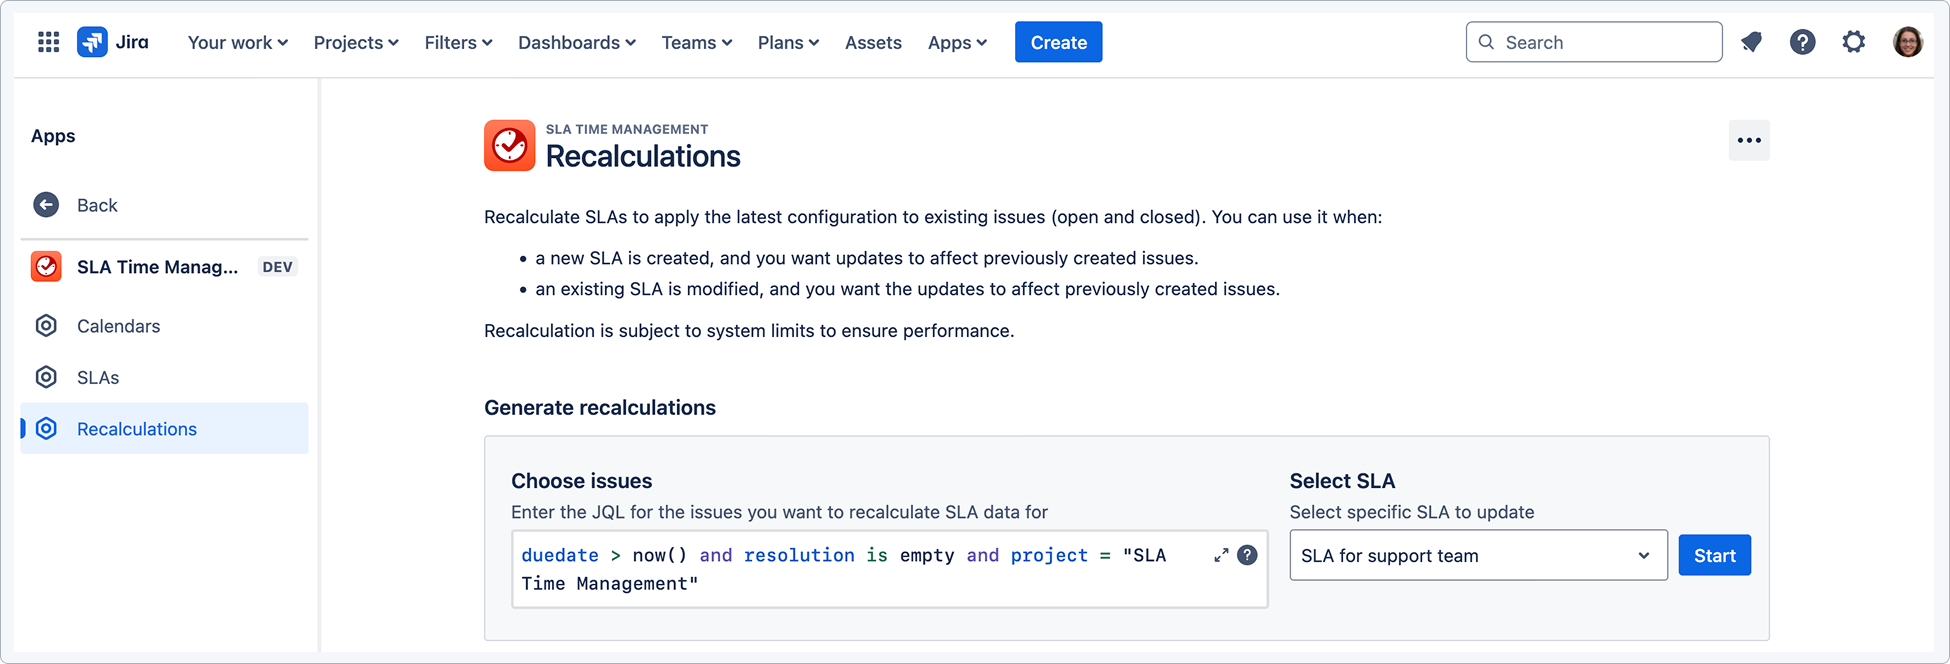Expand the Projects menu
The image size is (1950, 664).
[356, 42]
